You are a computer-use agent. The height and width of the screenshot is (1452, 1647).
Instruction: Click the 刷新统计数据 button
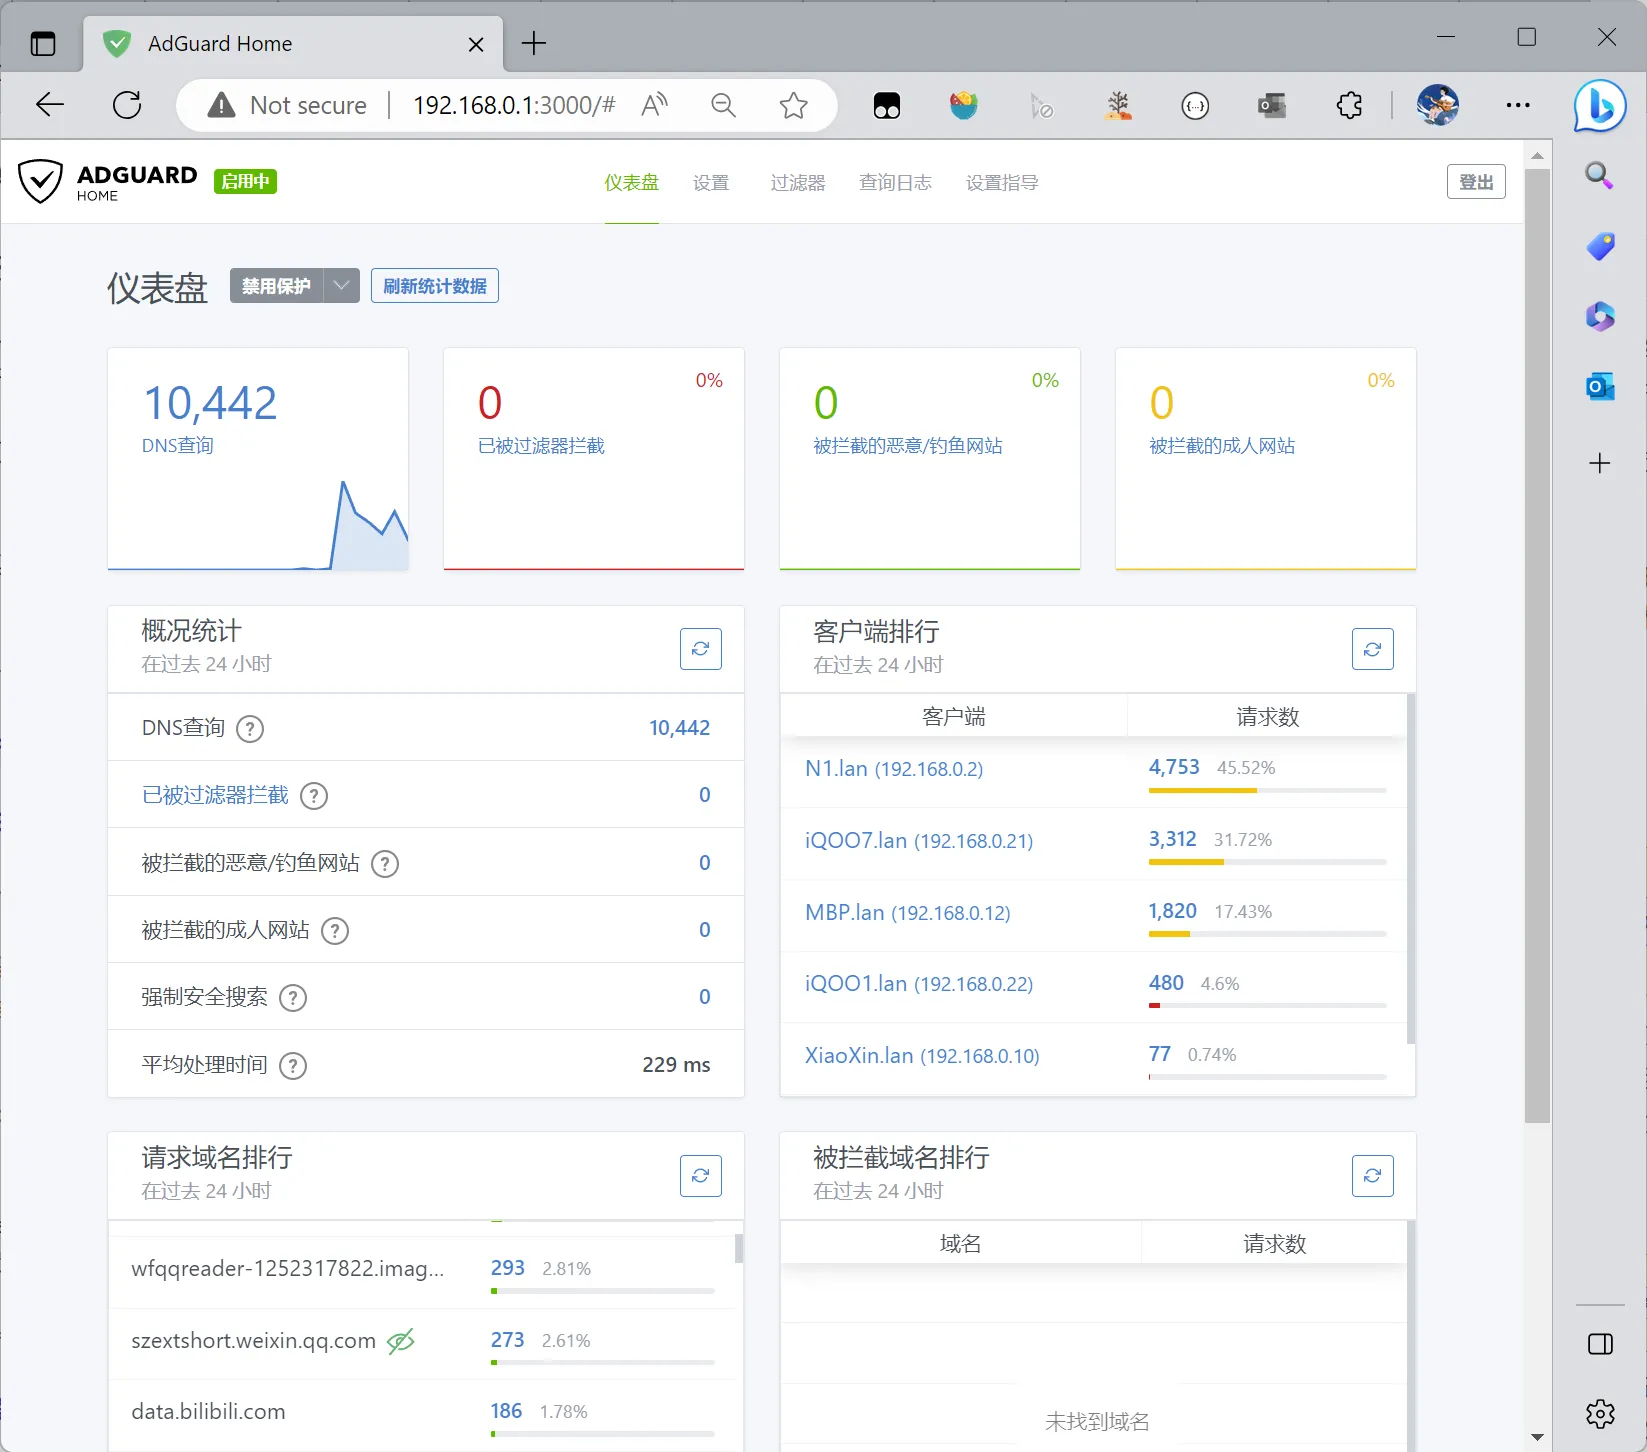point(435,286)
